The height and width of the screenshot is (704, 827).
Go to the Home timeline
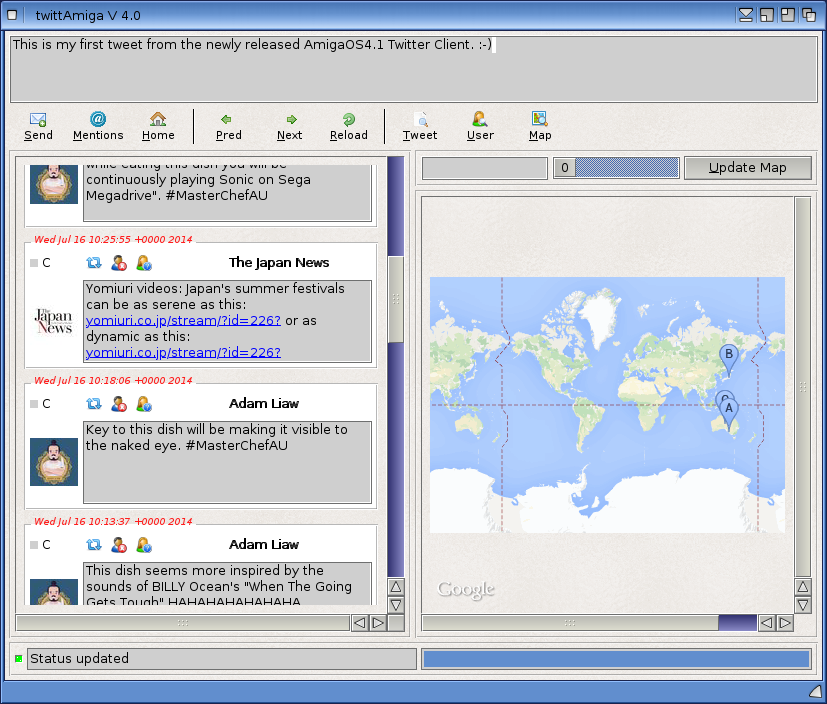click(158, 127)
